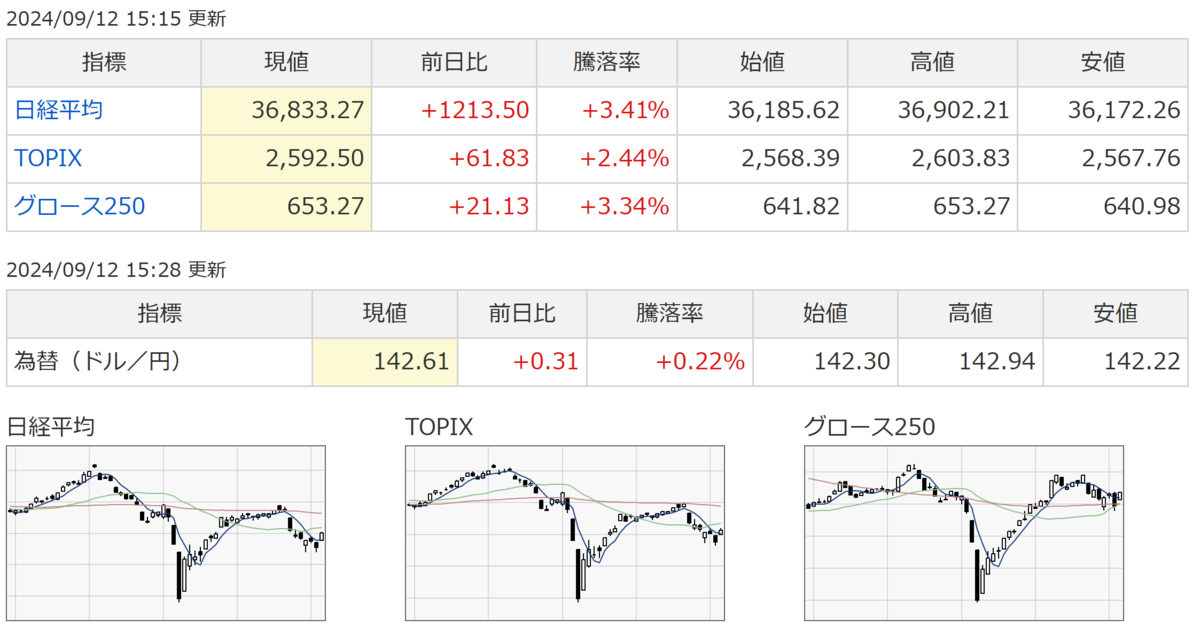The height and width of the screenshot is (627, 1200).
Task: Open the TOPIX index link
Action: 48,158
